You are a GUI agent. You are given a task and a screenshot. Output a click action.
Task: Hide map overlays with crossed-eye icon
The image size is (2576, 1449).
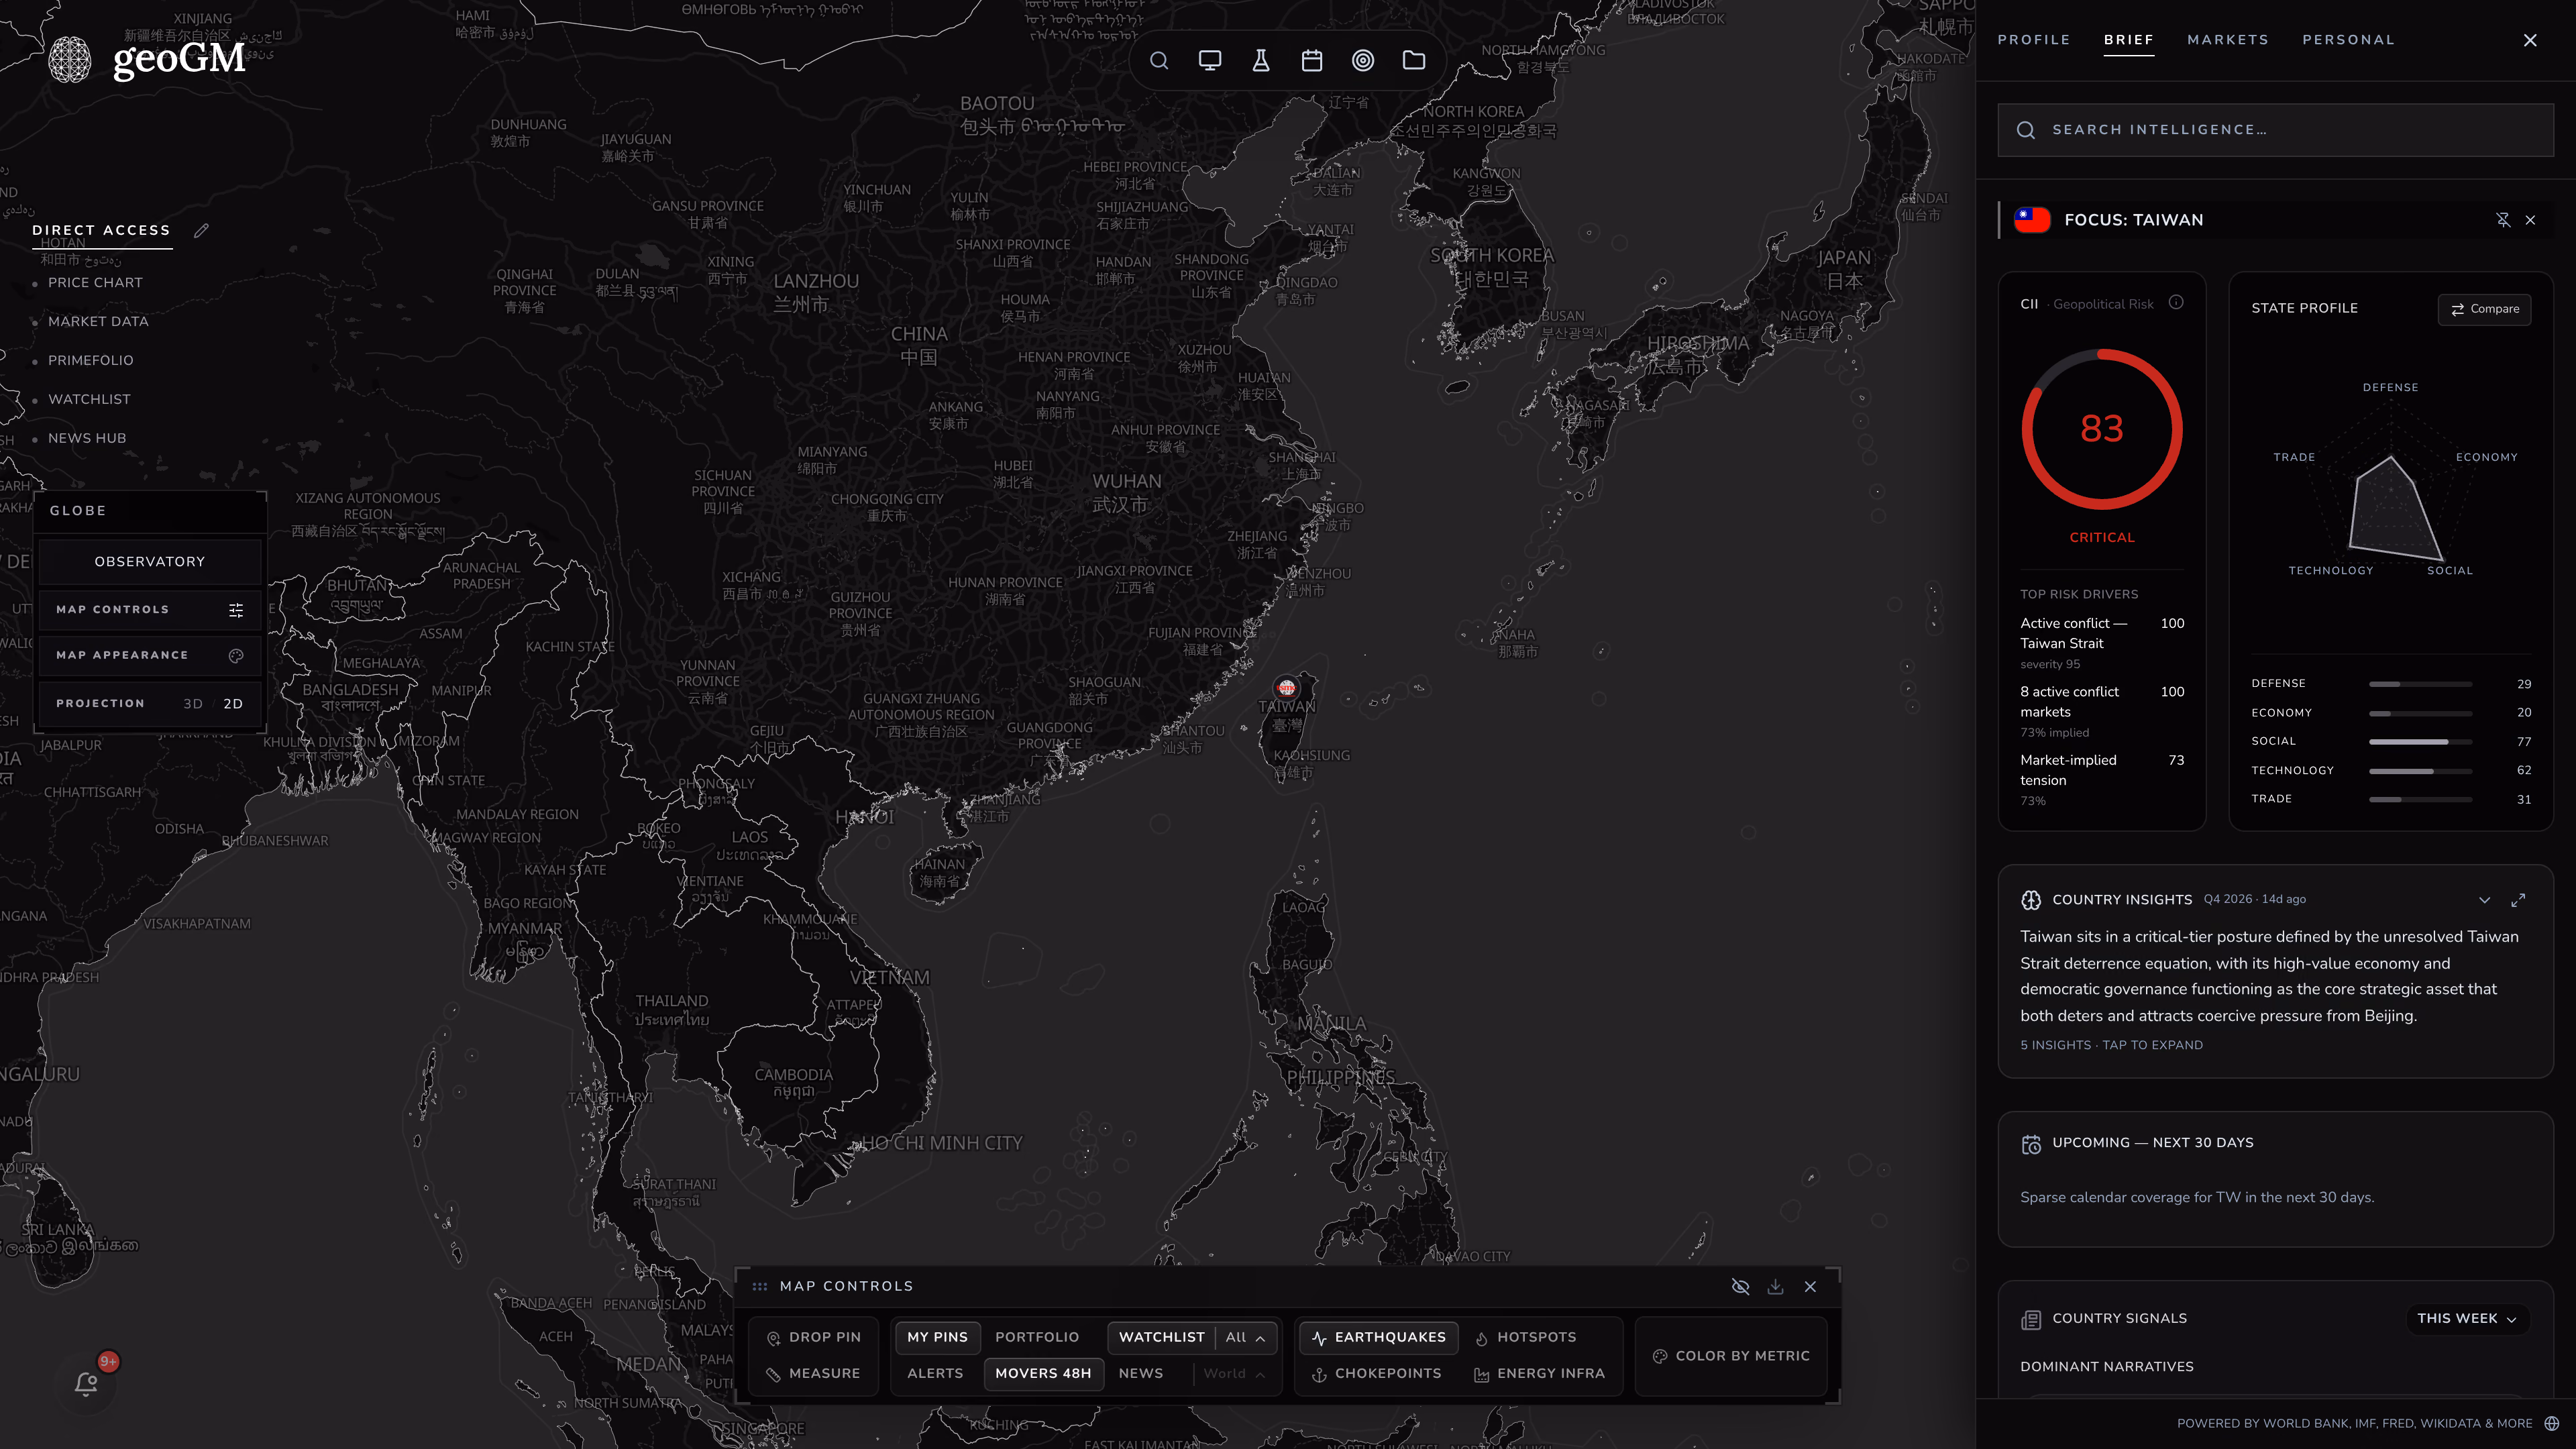1740,1287
